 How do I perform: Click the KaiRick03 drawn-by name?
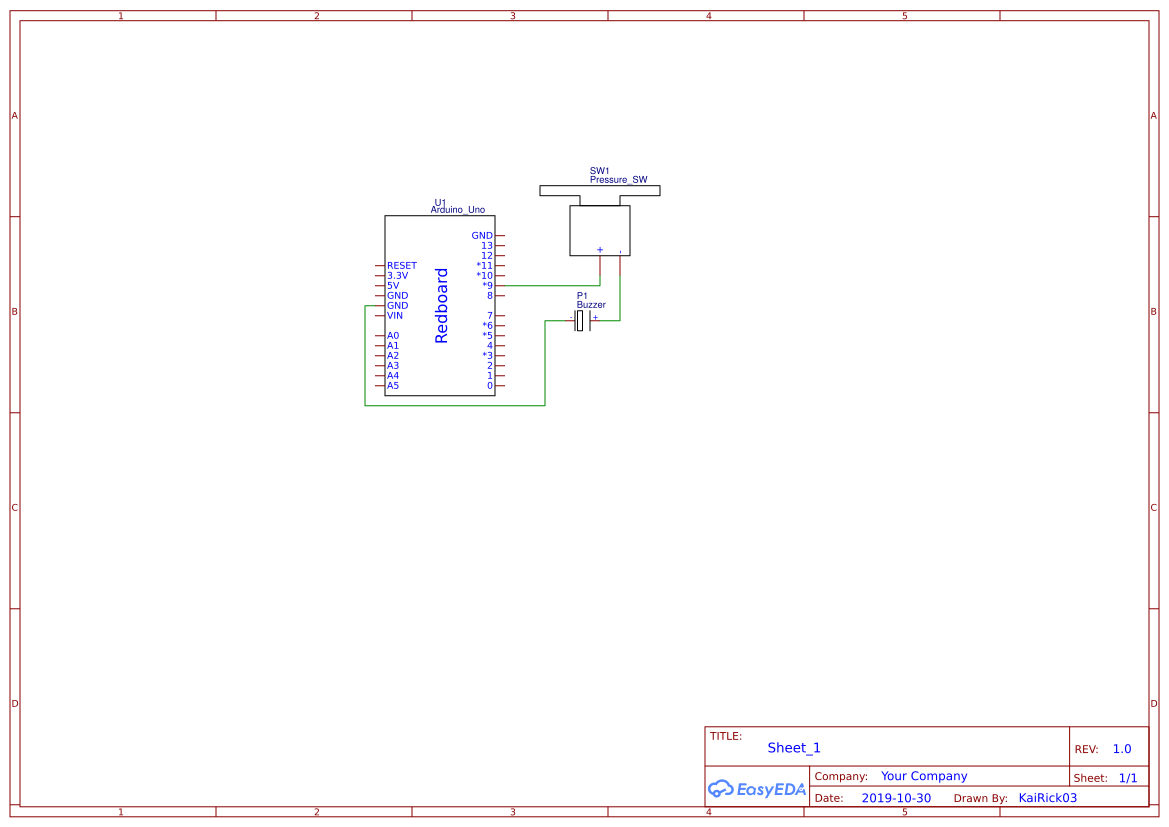click(x=1047, y=797)
